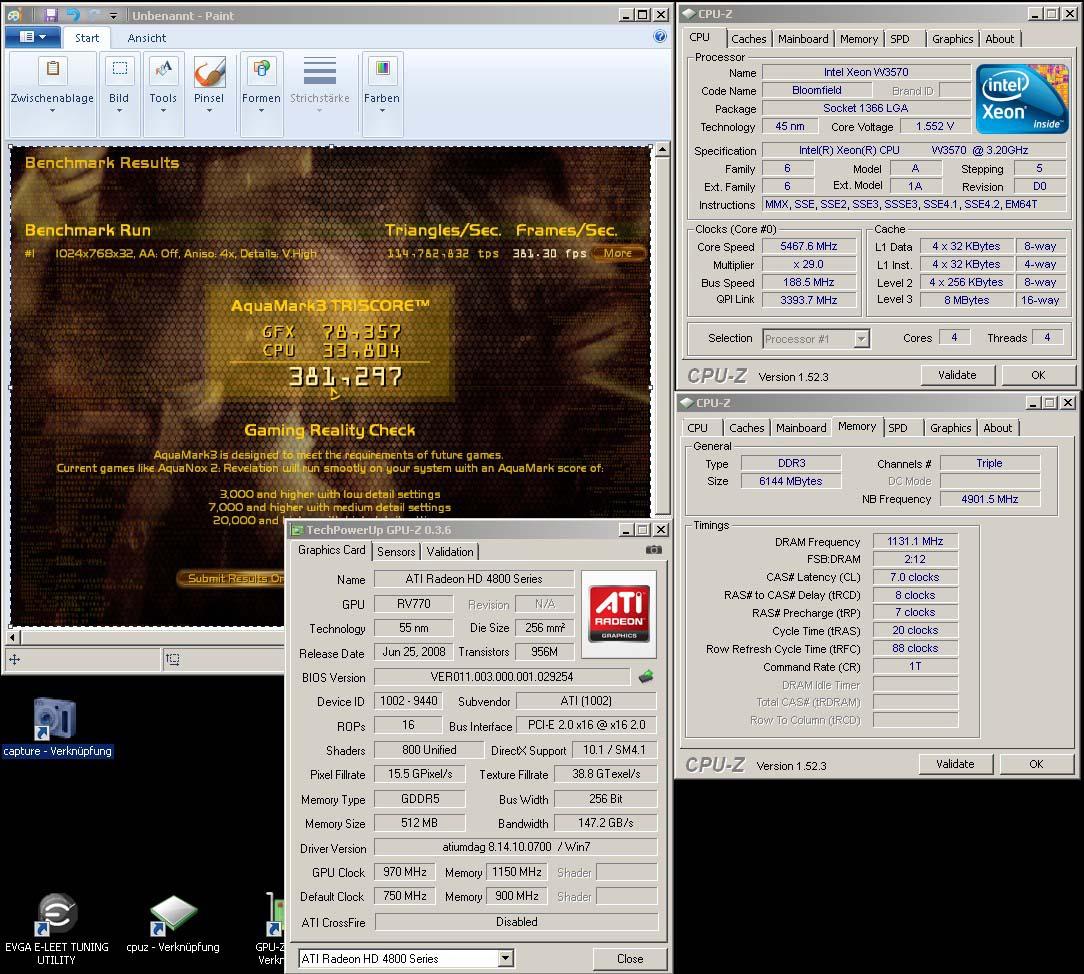Click the undo arrow in Paint title bar

[x=73, y=15]
